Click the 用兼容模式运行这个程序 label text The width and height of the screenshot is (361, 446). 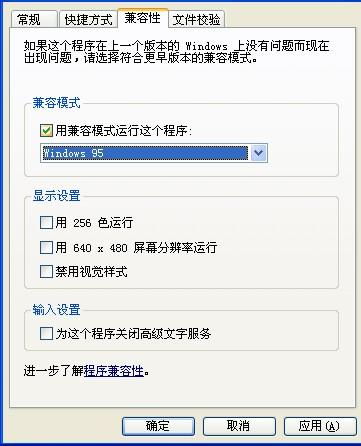[x=124, y=131]
